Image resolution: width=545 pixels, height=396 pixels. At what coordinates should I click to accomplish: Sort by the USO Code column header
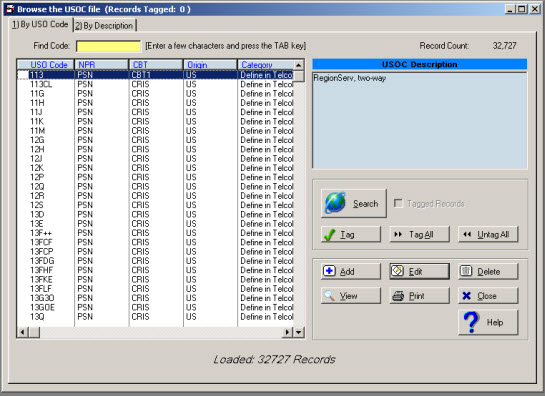pos(46,65)
